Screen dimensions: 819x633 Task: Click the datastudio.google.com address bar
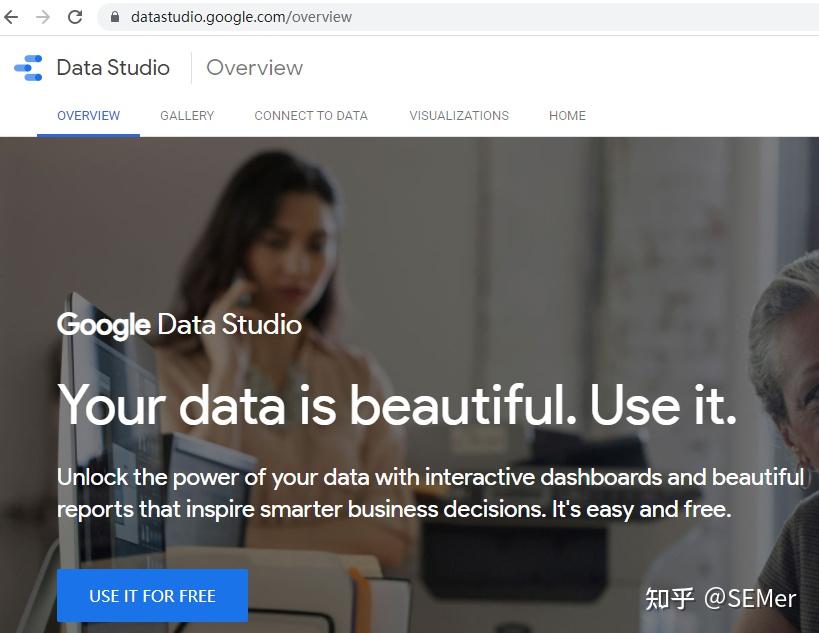[x=240, y=16]
